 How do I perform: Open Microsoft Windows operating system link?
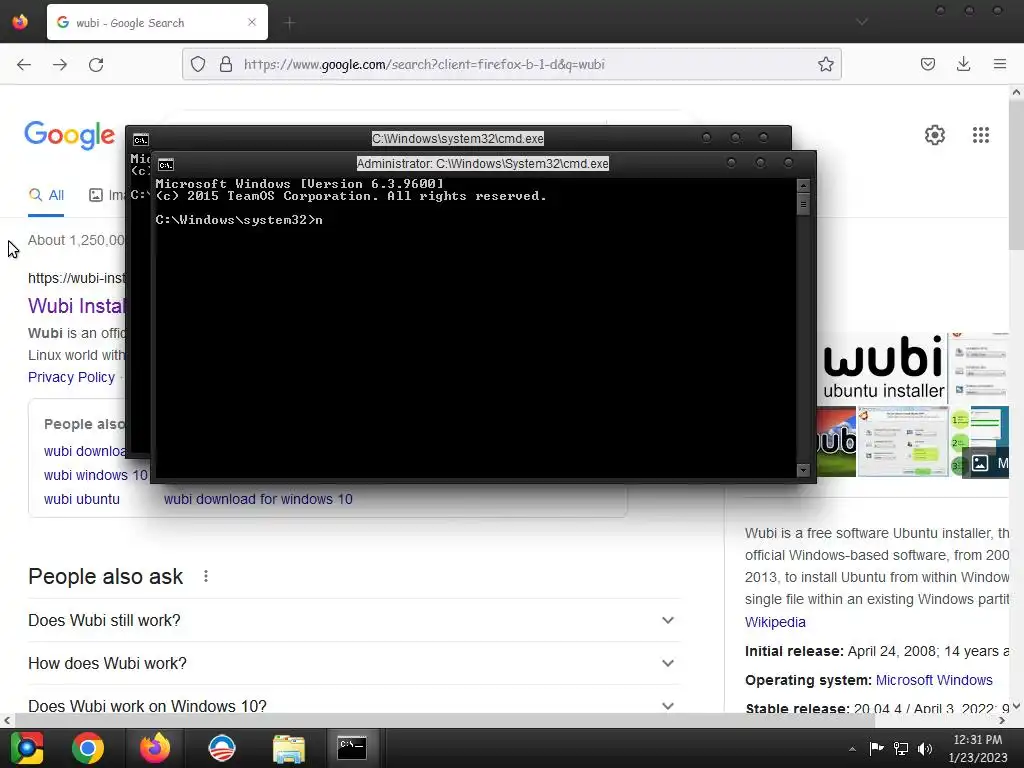coord(934,680)
